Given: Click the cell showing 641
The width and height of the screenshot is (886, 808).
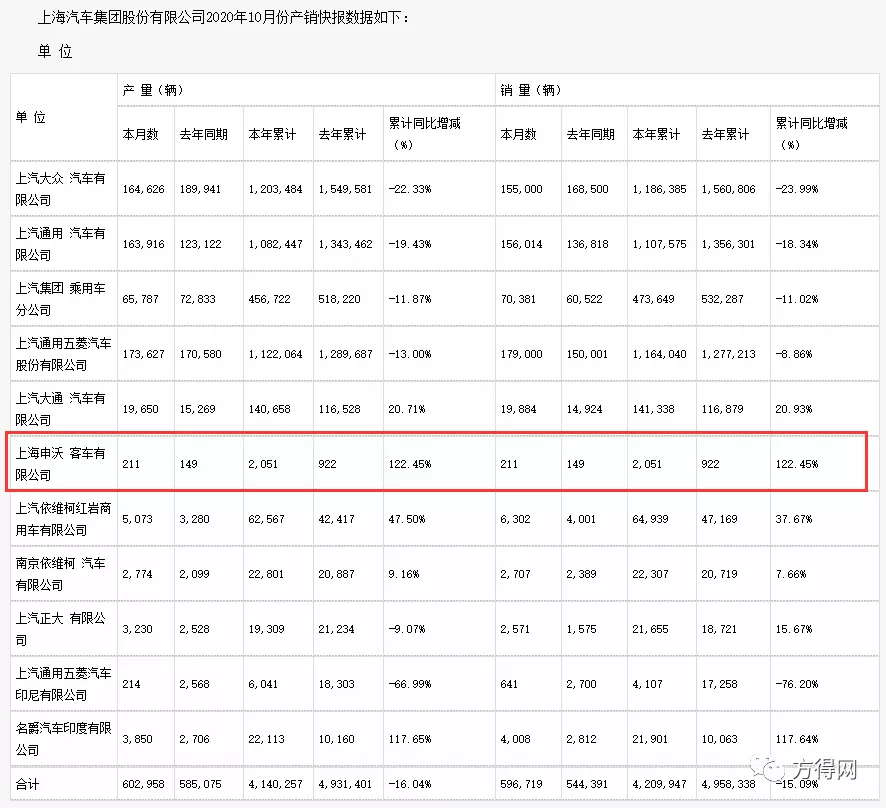Looking at the screenshot, I should tap(509, 684).
